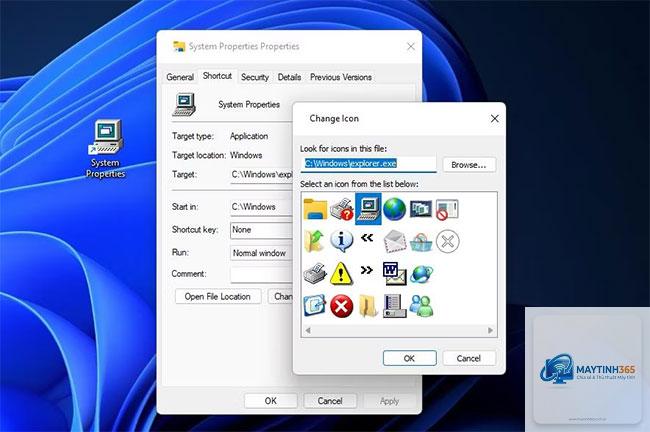Open the Run dropdown showing Normal window
Image resolution: width=650 pixels, height=432 pixels.
[262, 252]
